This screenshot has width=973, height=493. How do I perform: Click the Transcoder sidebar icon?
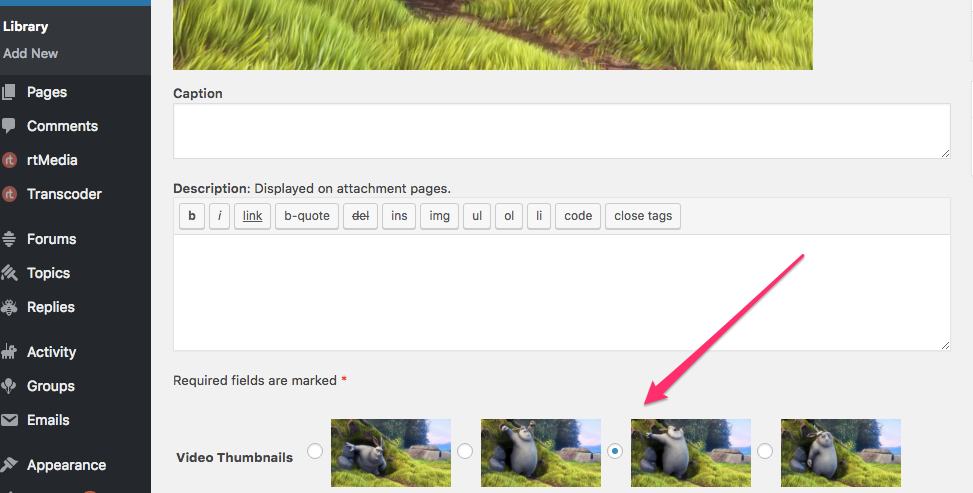10,194
